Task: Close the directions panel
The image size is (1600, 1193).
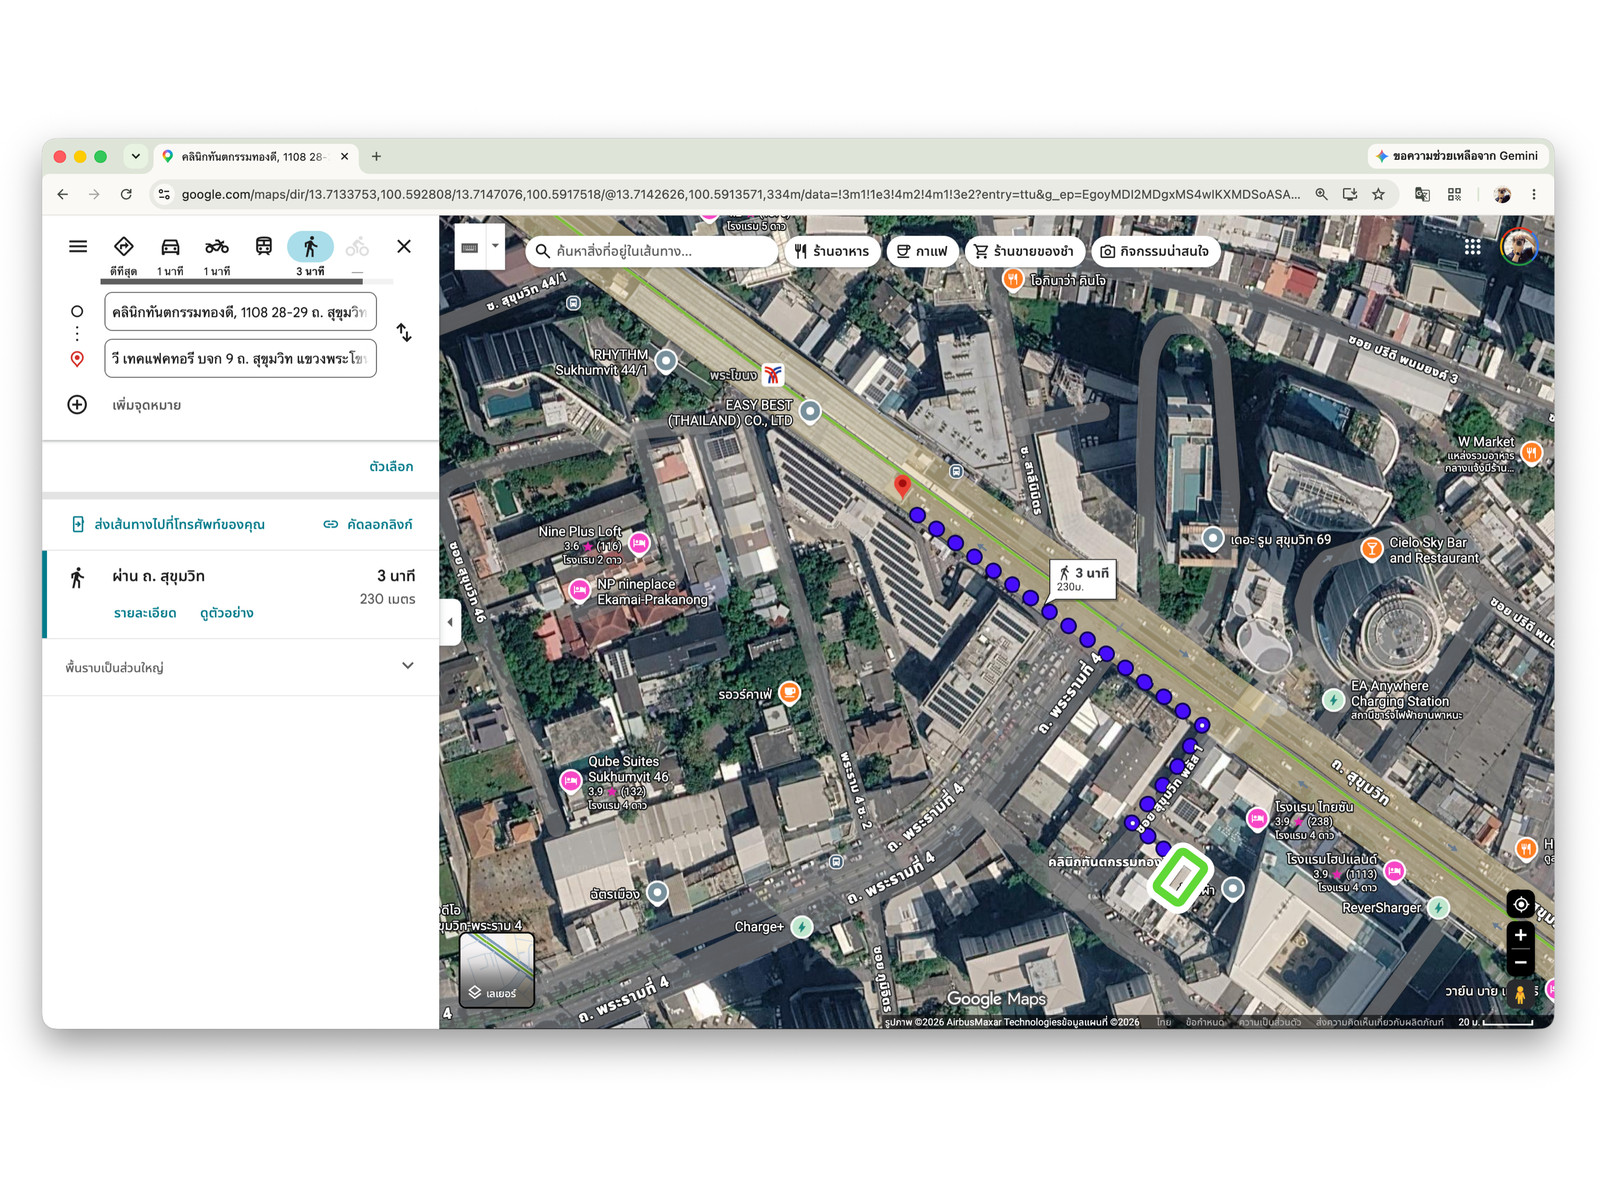Action: pos(404,246)
